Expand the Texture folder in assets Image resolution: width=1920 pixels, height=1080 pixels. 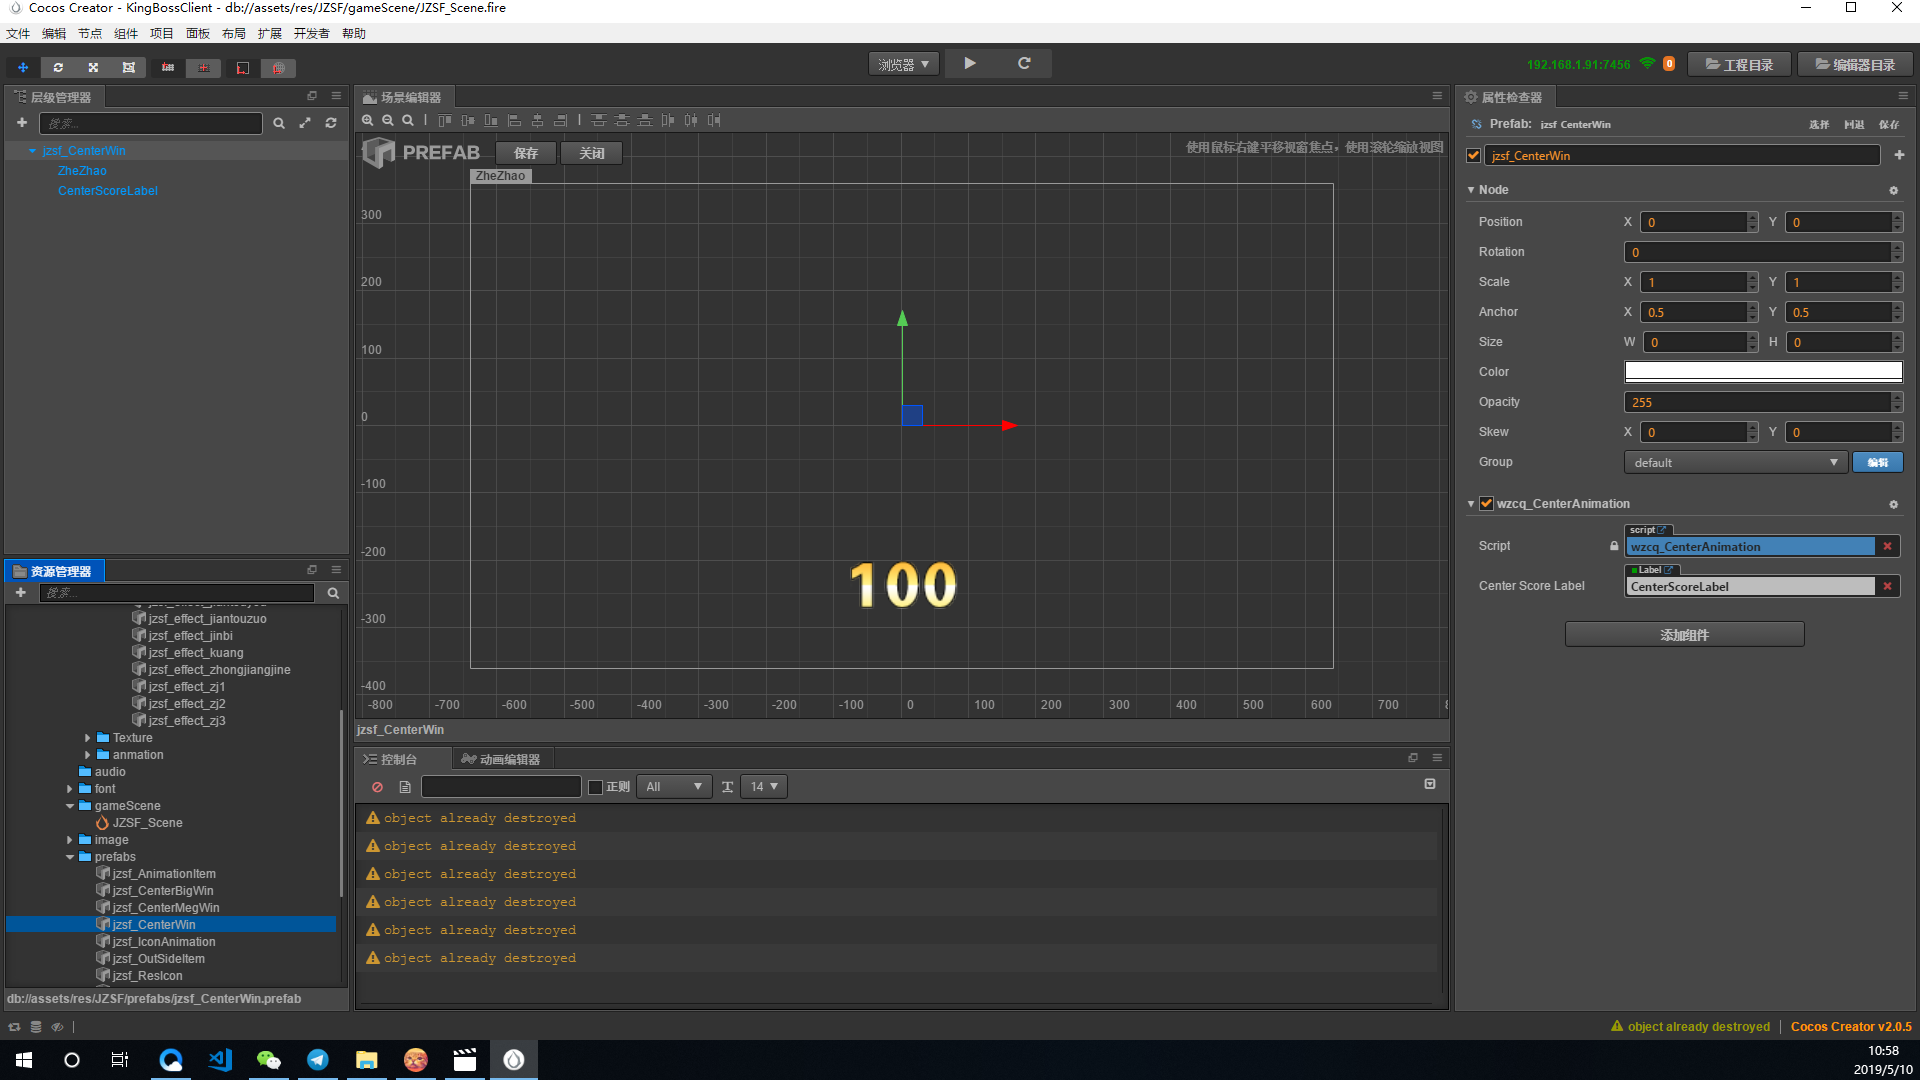click(x=88, y=738)
